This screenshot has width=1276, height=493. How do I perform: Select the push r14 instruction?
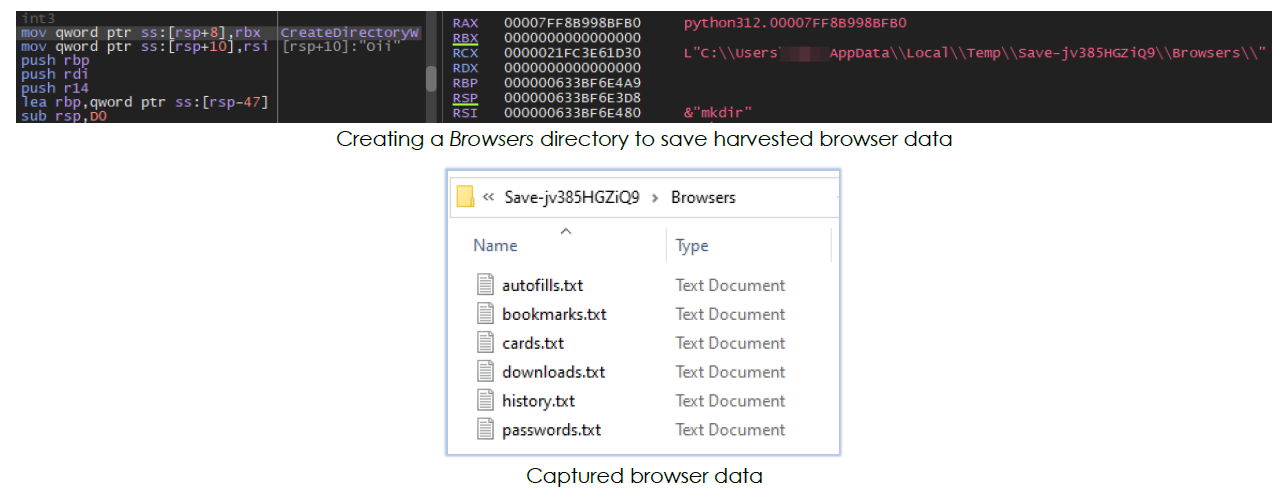click(x=53, y=88)
